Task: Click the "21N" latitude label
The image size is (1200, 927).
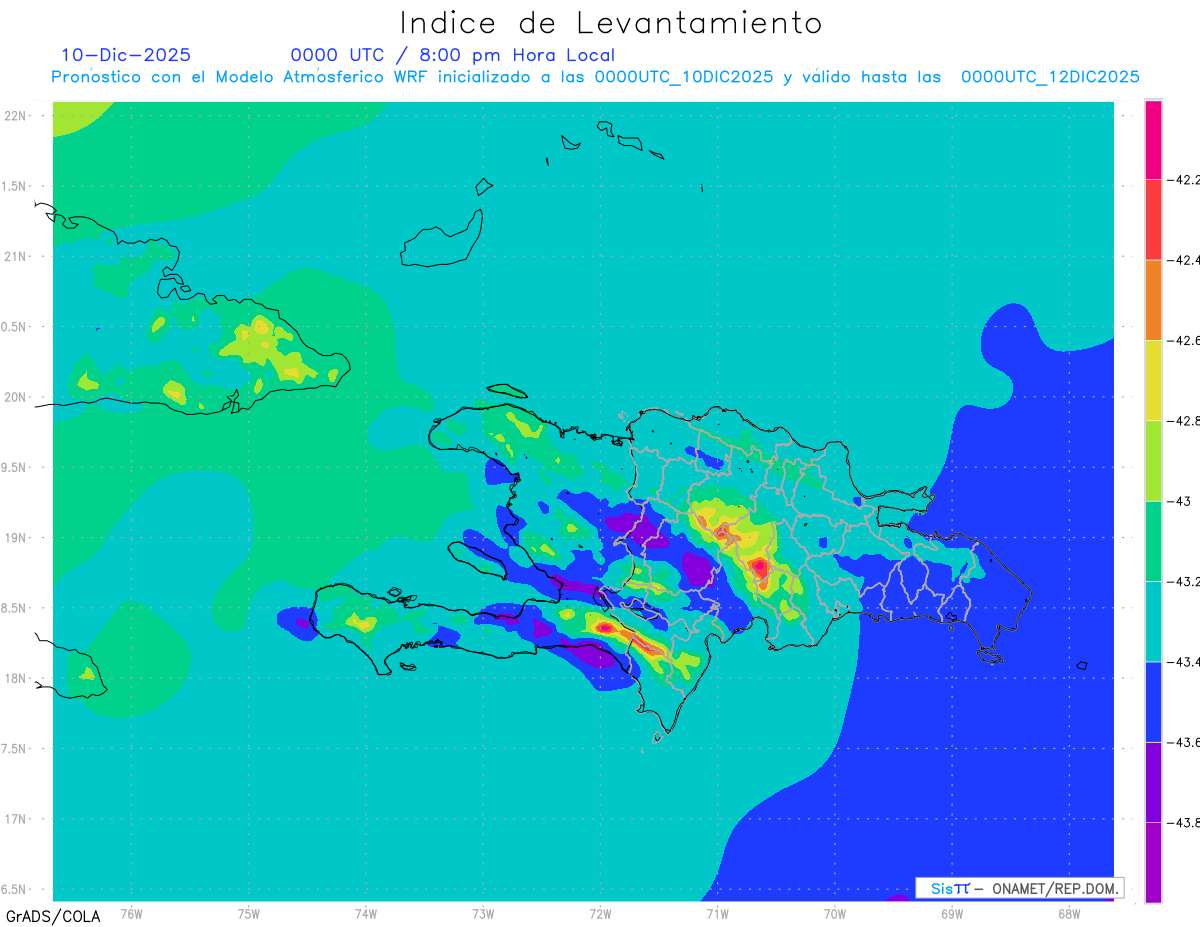Action: [16, 256]
